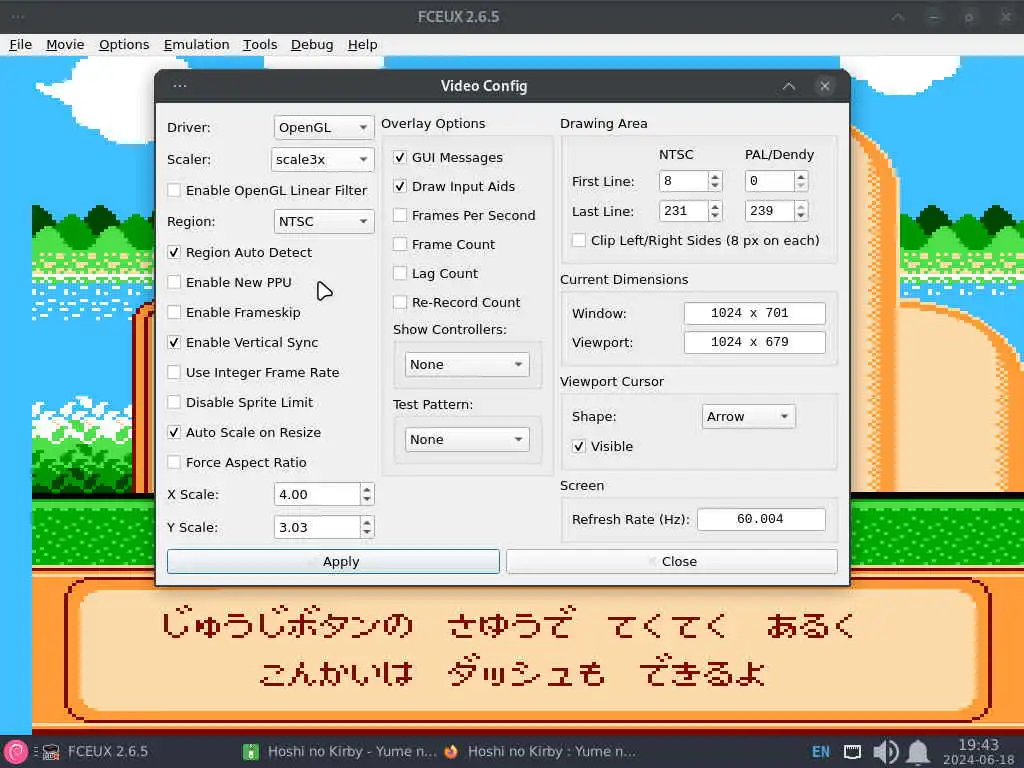The height and width of the screenshot is (768, 1024).
Task: Shade the Video Config window with up-arrow
Action: [789, 86]
